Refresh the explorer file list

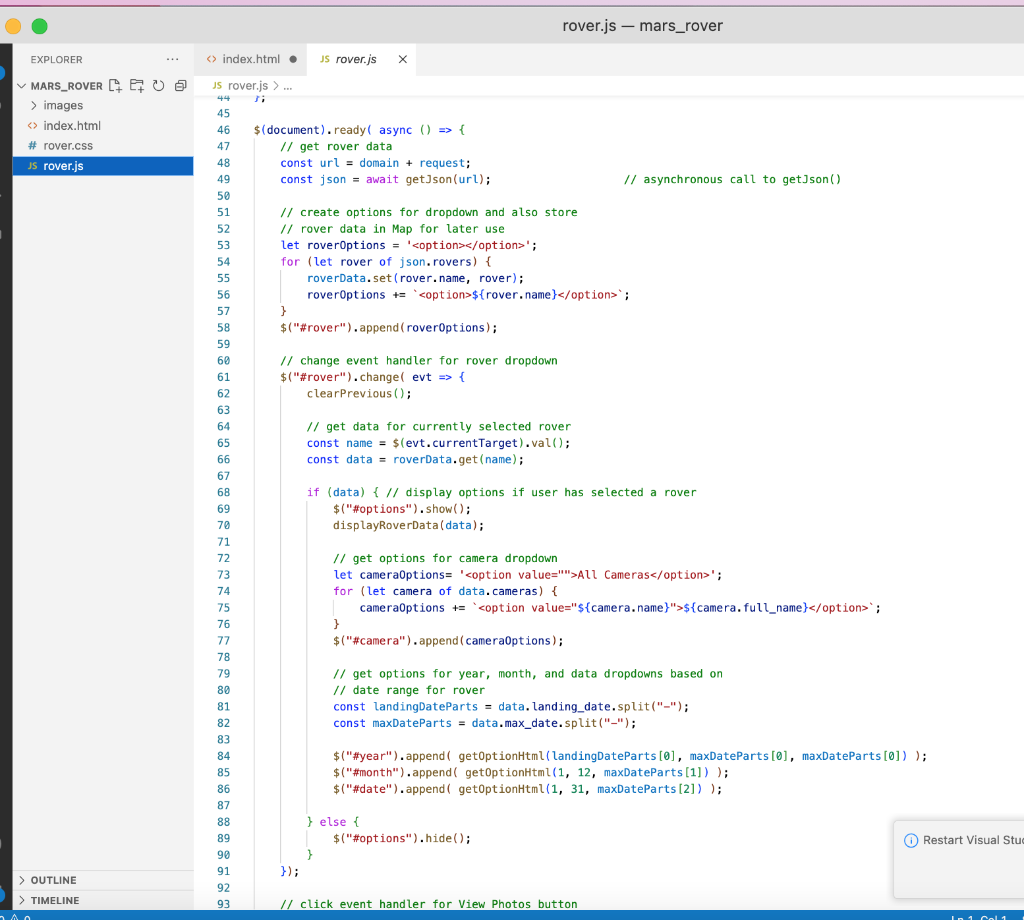point(159,86)
